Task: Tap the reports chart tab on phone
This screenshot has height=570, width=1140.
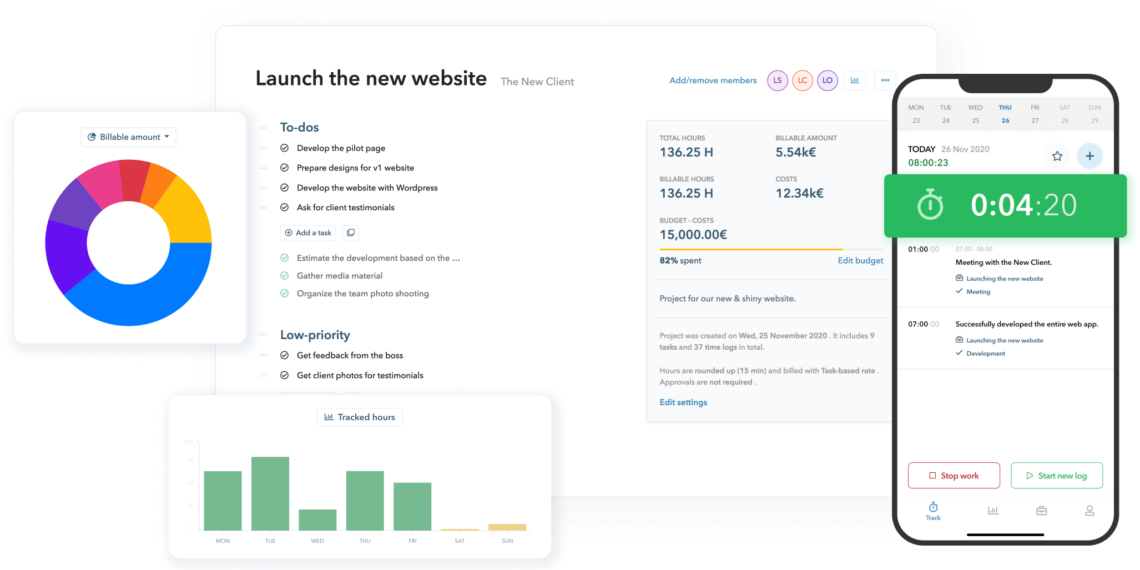Action: 993,510
